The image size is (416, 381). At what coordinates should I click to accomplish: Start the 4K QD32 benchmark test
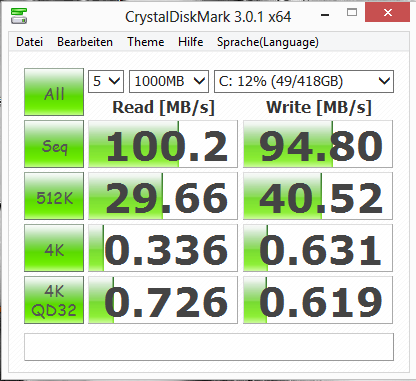pos(54,300)
